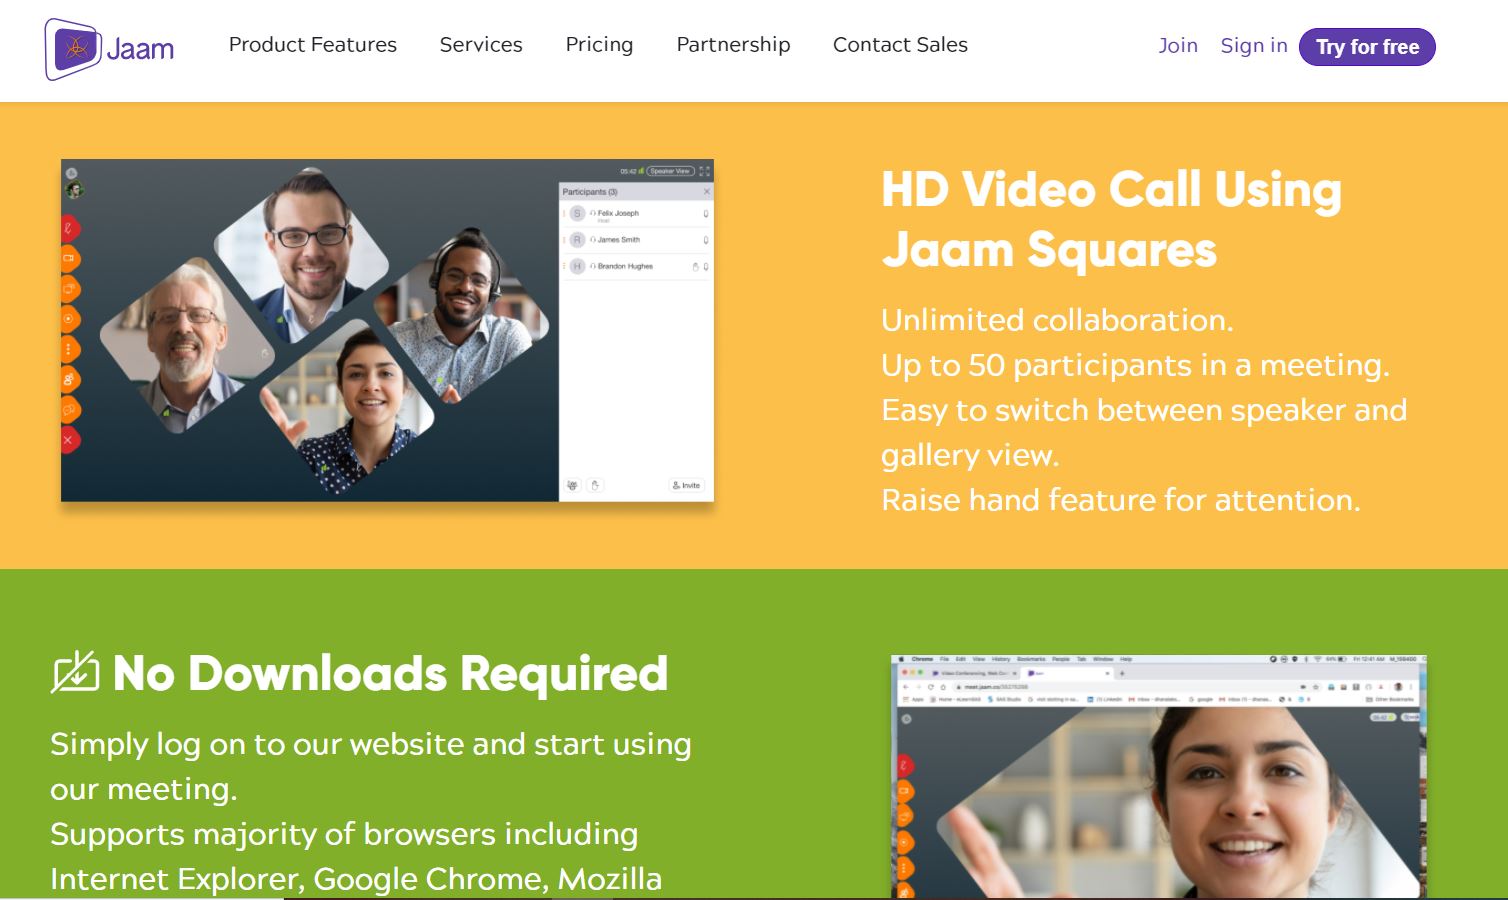
Task: Open the Product Features menu
Action: (312, 45)
